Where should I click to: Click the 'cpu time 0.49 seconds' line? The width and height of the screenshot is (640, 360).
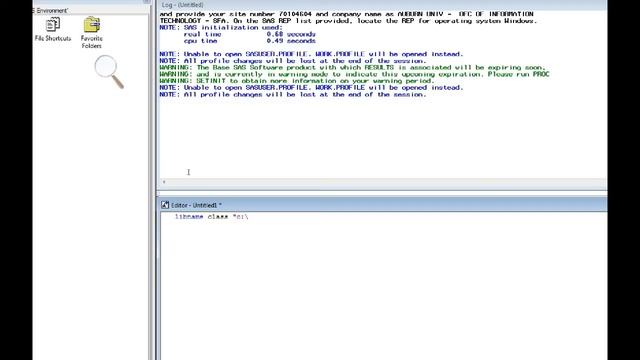point(249,41)
